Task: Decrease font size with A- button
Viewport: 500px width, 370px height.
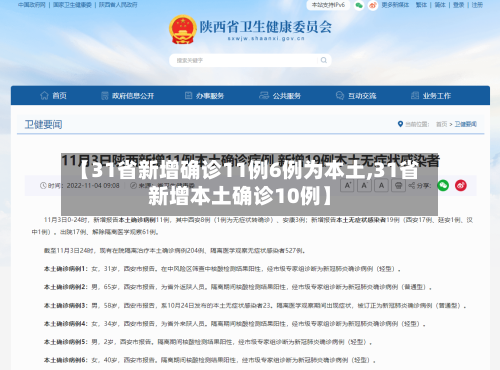Action: 364,185
